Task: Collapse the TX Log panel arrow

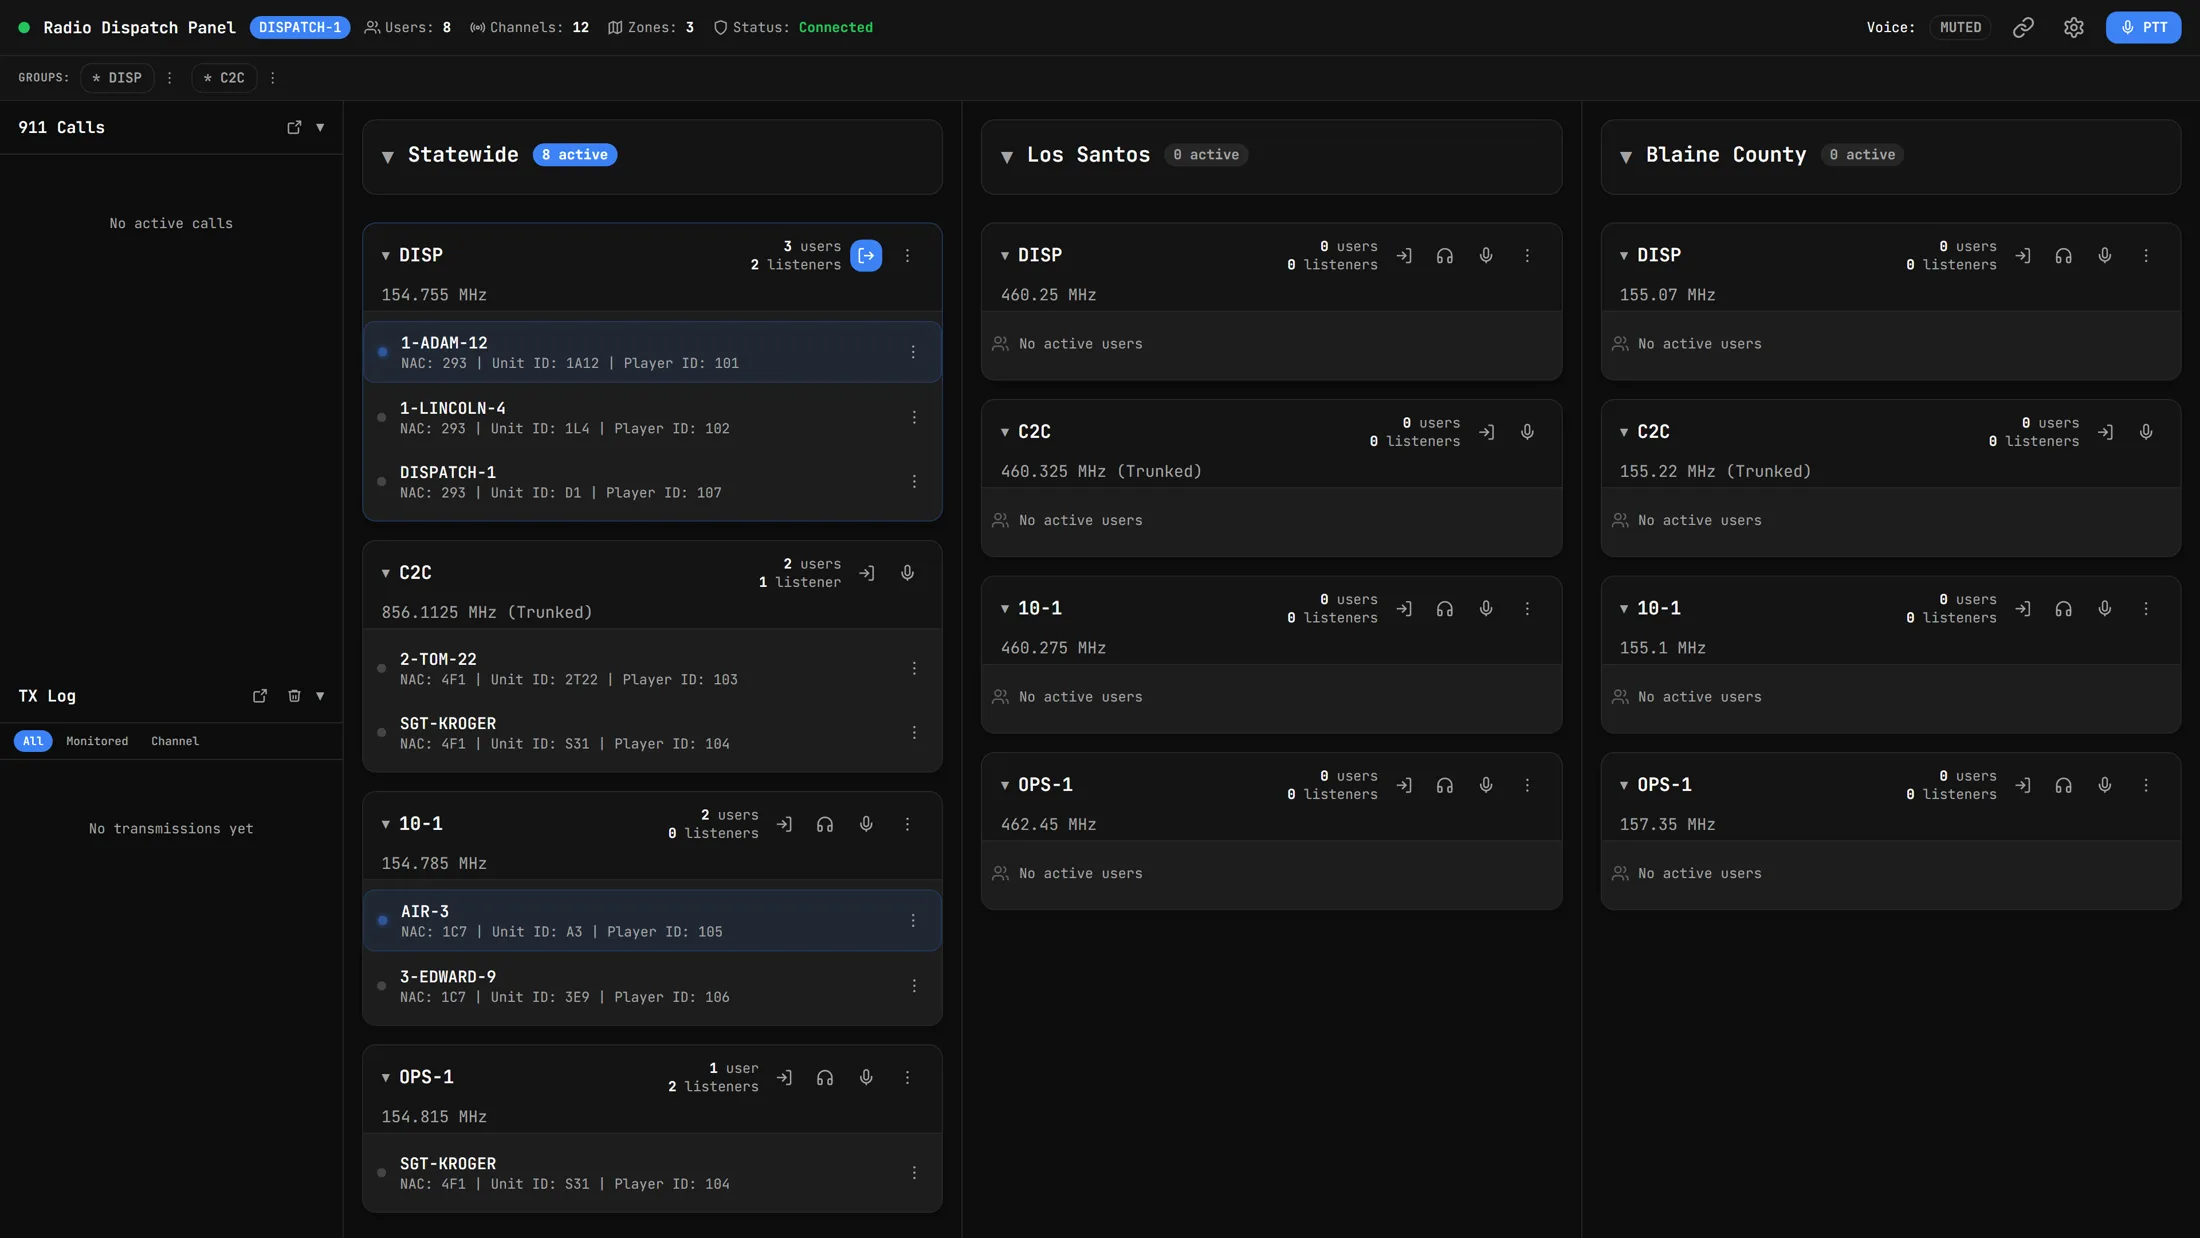Action: (x=320, y=696)
